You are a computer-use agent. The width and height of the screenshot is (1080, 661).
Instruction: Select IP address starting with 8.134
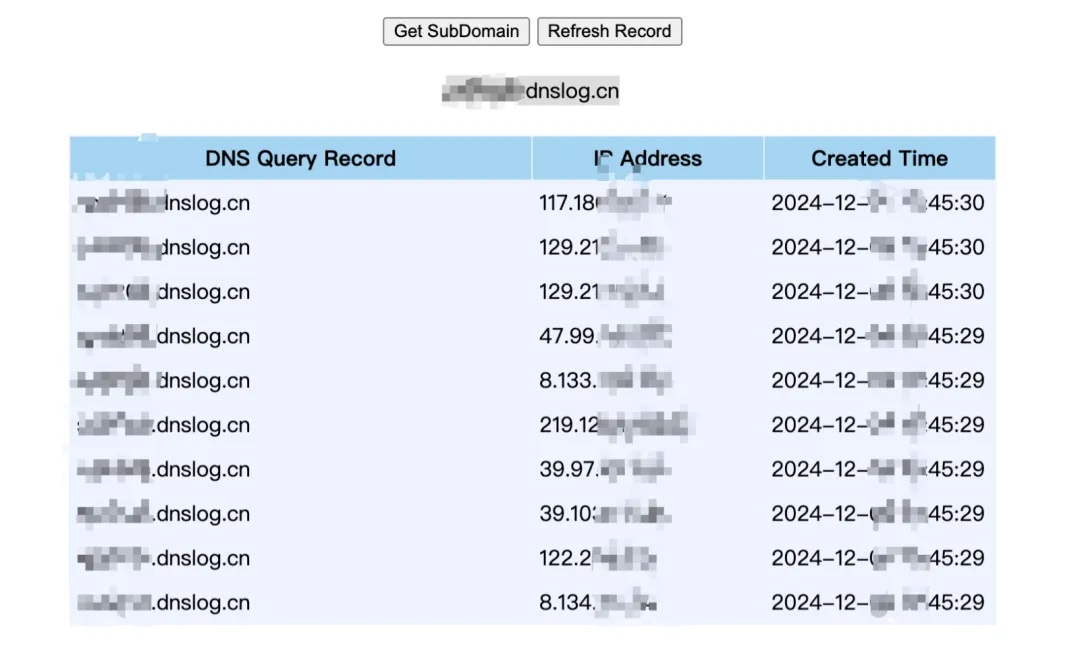click(x=598, y=602)
